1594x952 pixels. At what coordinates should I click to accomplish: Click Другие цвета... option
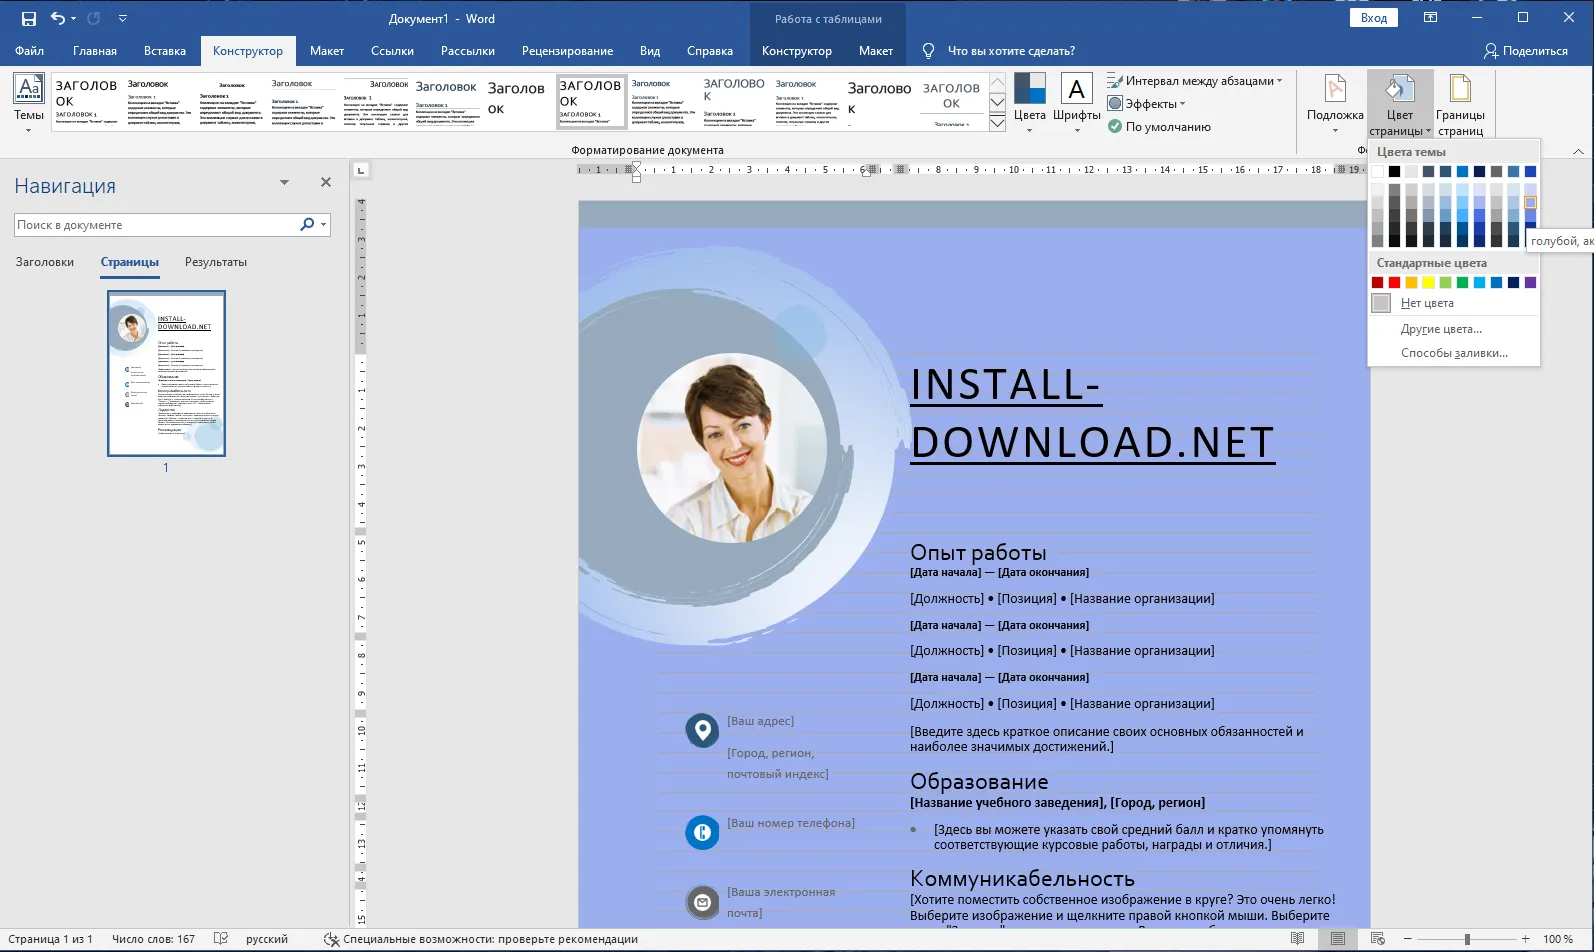click(x=1441, y=329)
